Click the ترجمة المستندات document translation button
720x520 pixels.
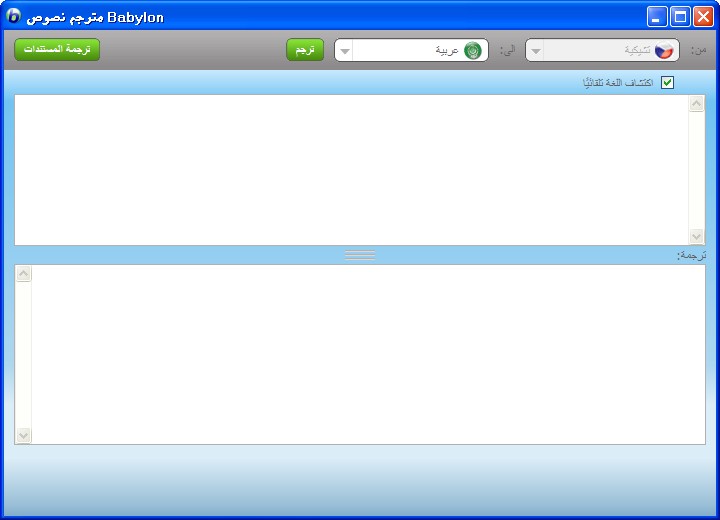coord(57,50)
